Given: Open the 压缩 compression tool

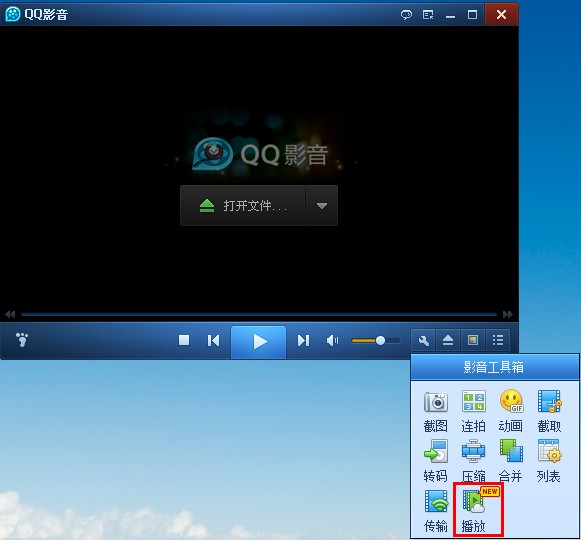Looking at the screenshot, I should (474, 460).
